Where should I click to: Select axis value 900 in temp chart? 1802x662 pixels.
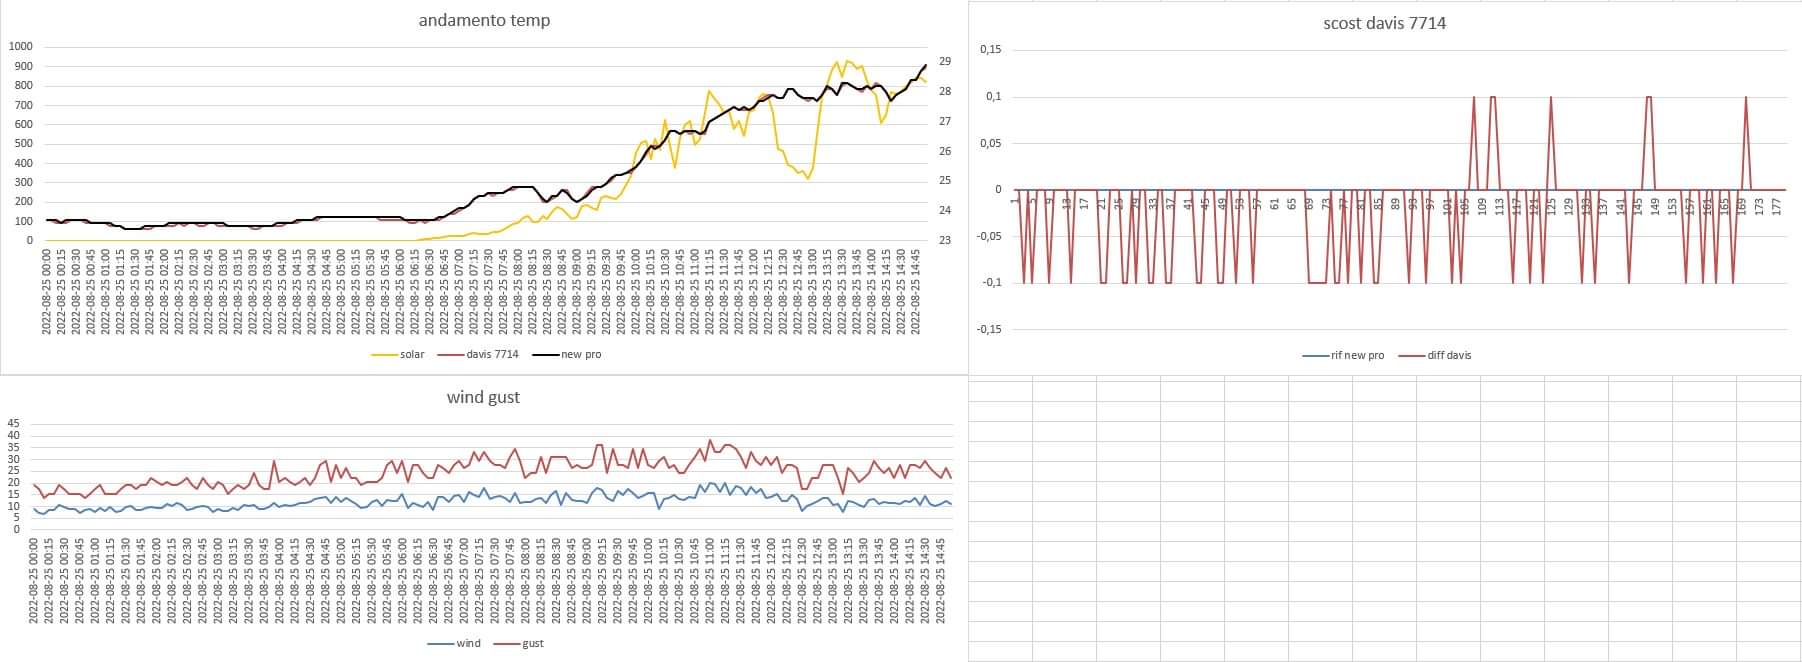23,66
